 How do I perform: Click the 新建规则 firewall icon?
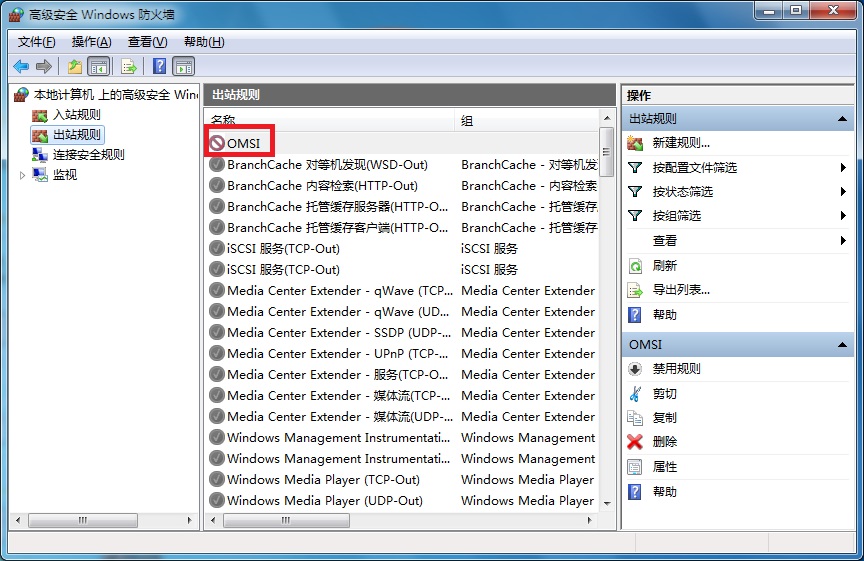(x=635, y=143)
